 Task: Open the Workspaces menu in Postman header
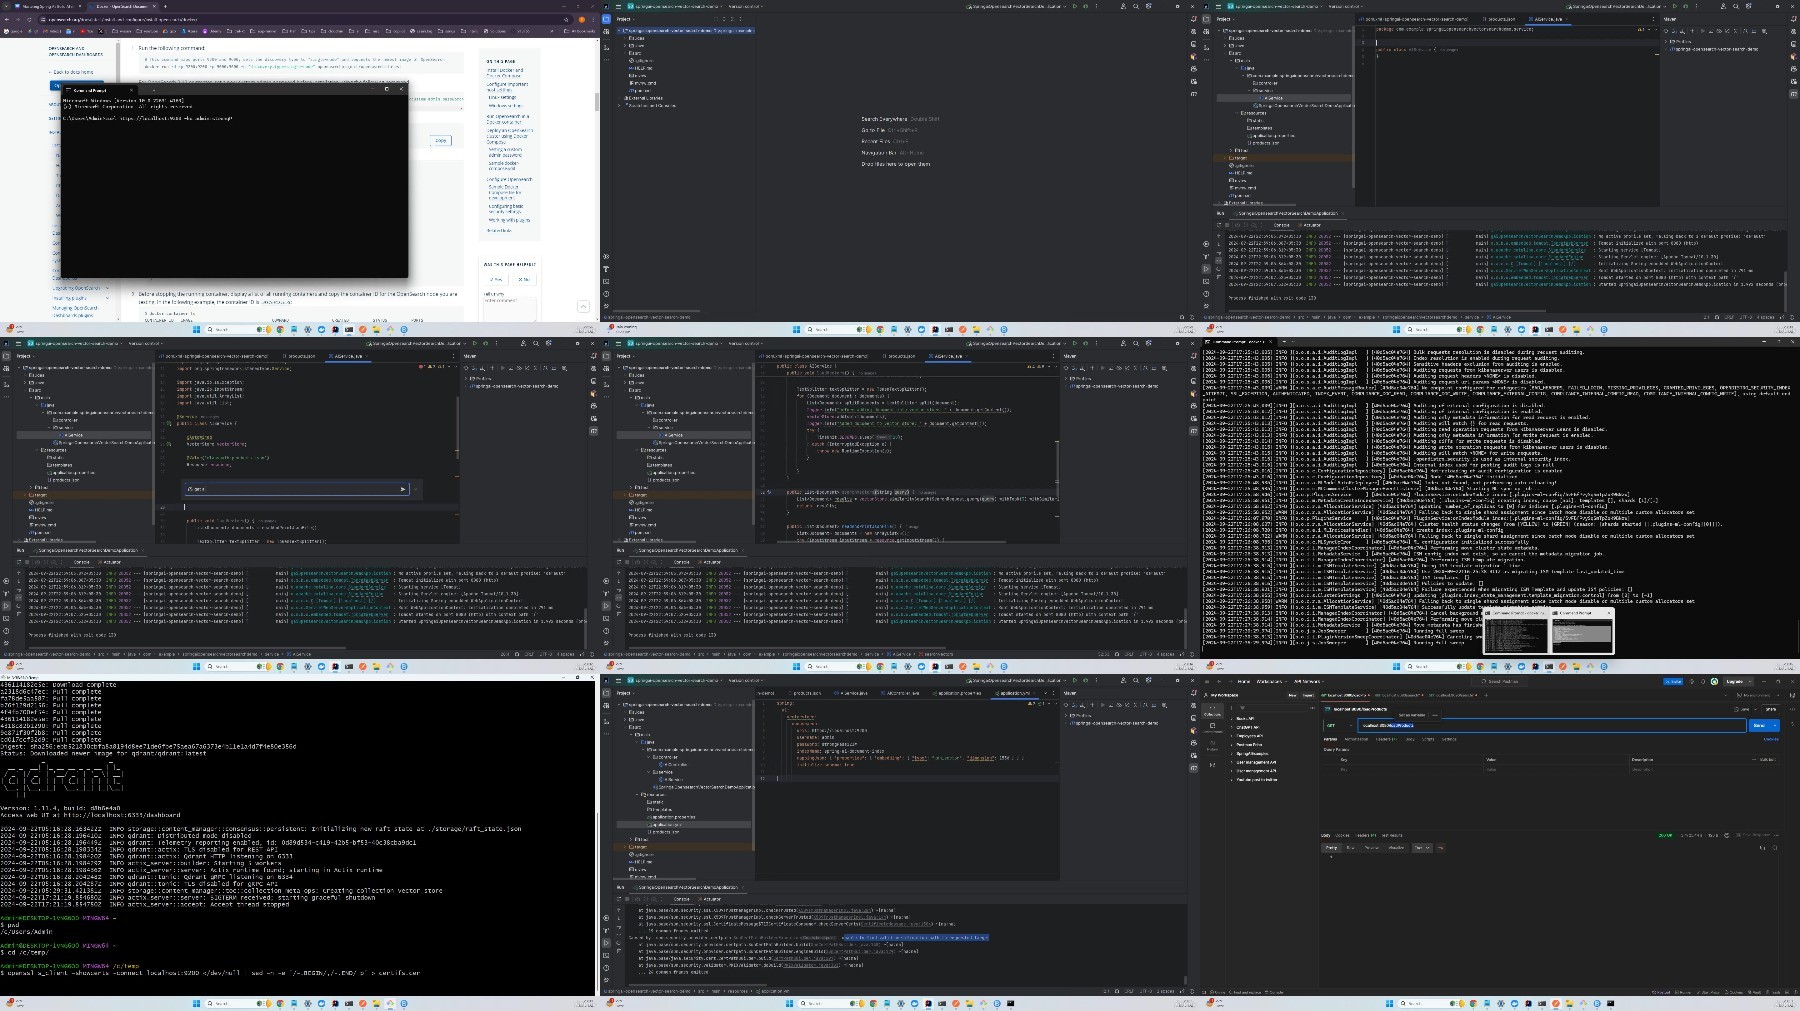click(x=1271, y=681)
